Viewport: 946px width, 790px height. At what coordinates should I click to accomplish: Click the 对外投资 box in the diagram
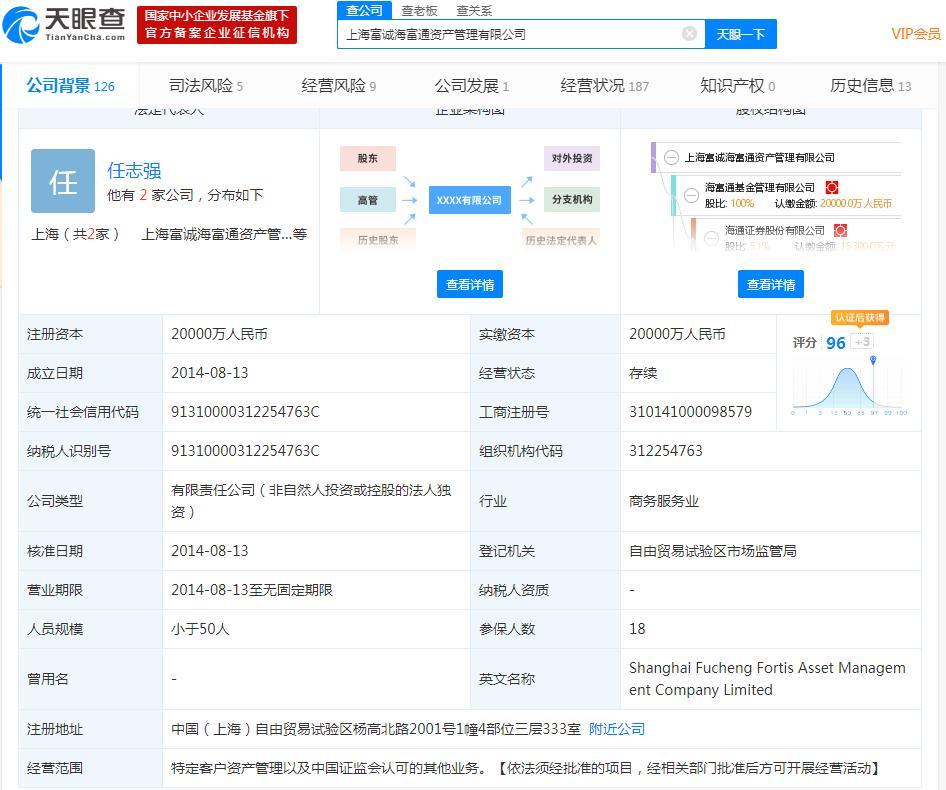572,158
